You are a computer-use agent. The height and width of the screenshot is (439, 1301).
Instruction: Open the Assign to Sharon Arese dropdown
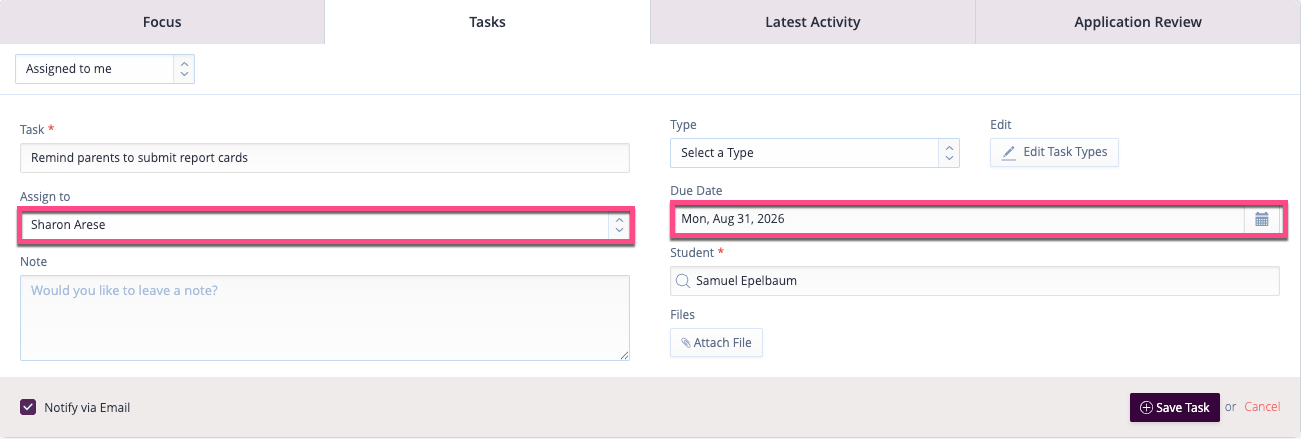pos(325,225)
